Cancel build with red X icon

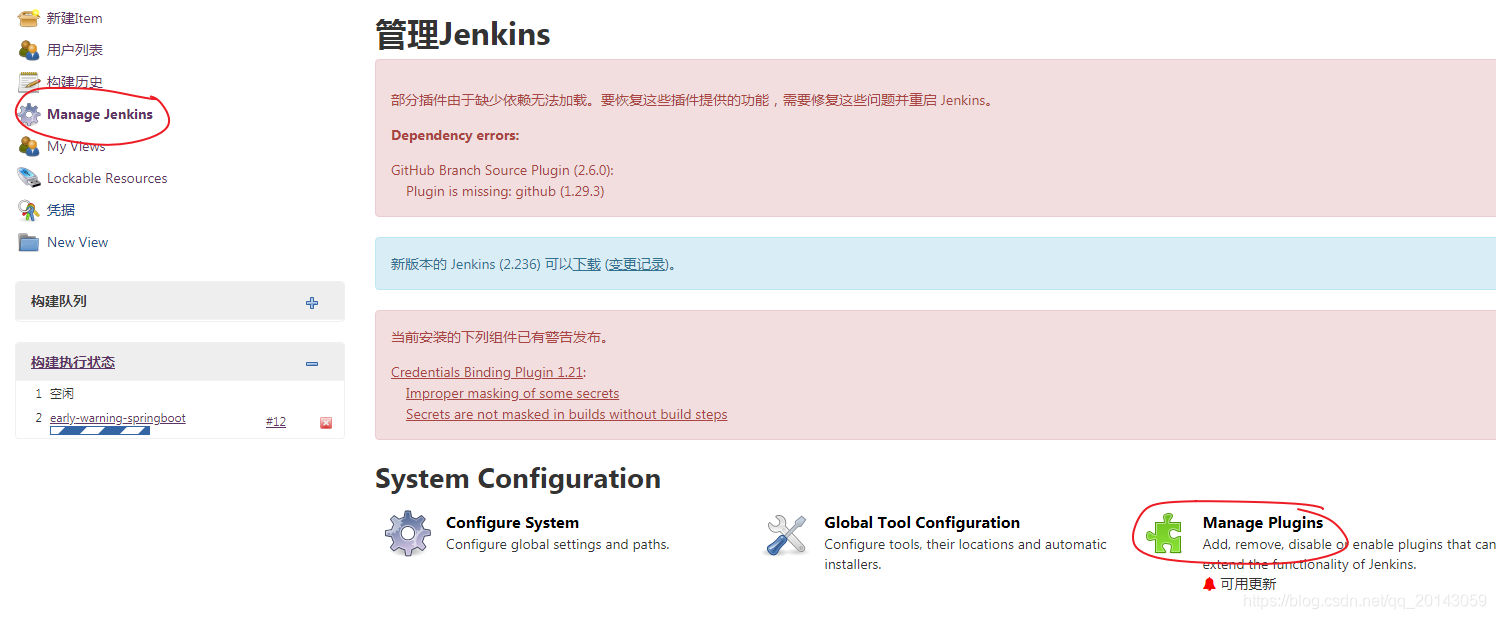click(x=326, y=423)
